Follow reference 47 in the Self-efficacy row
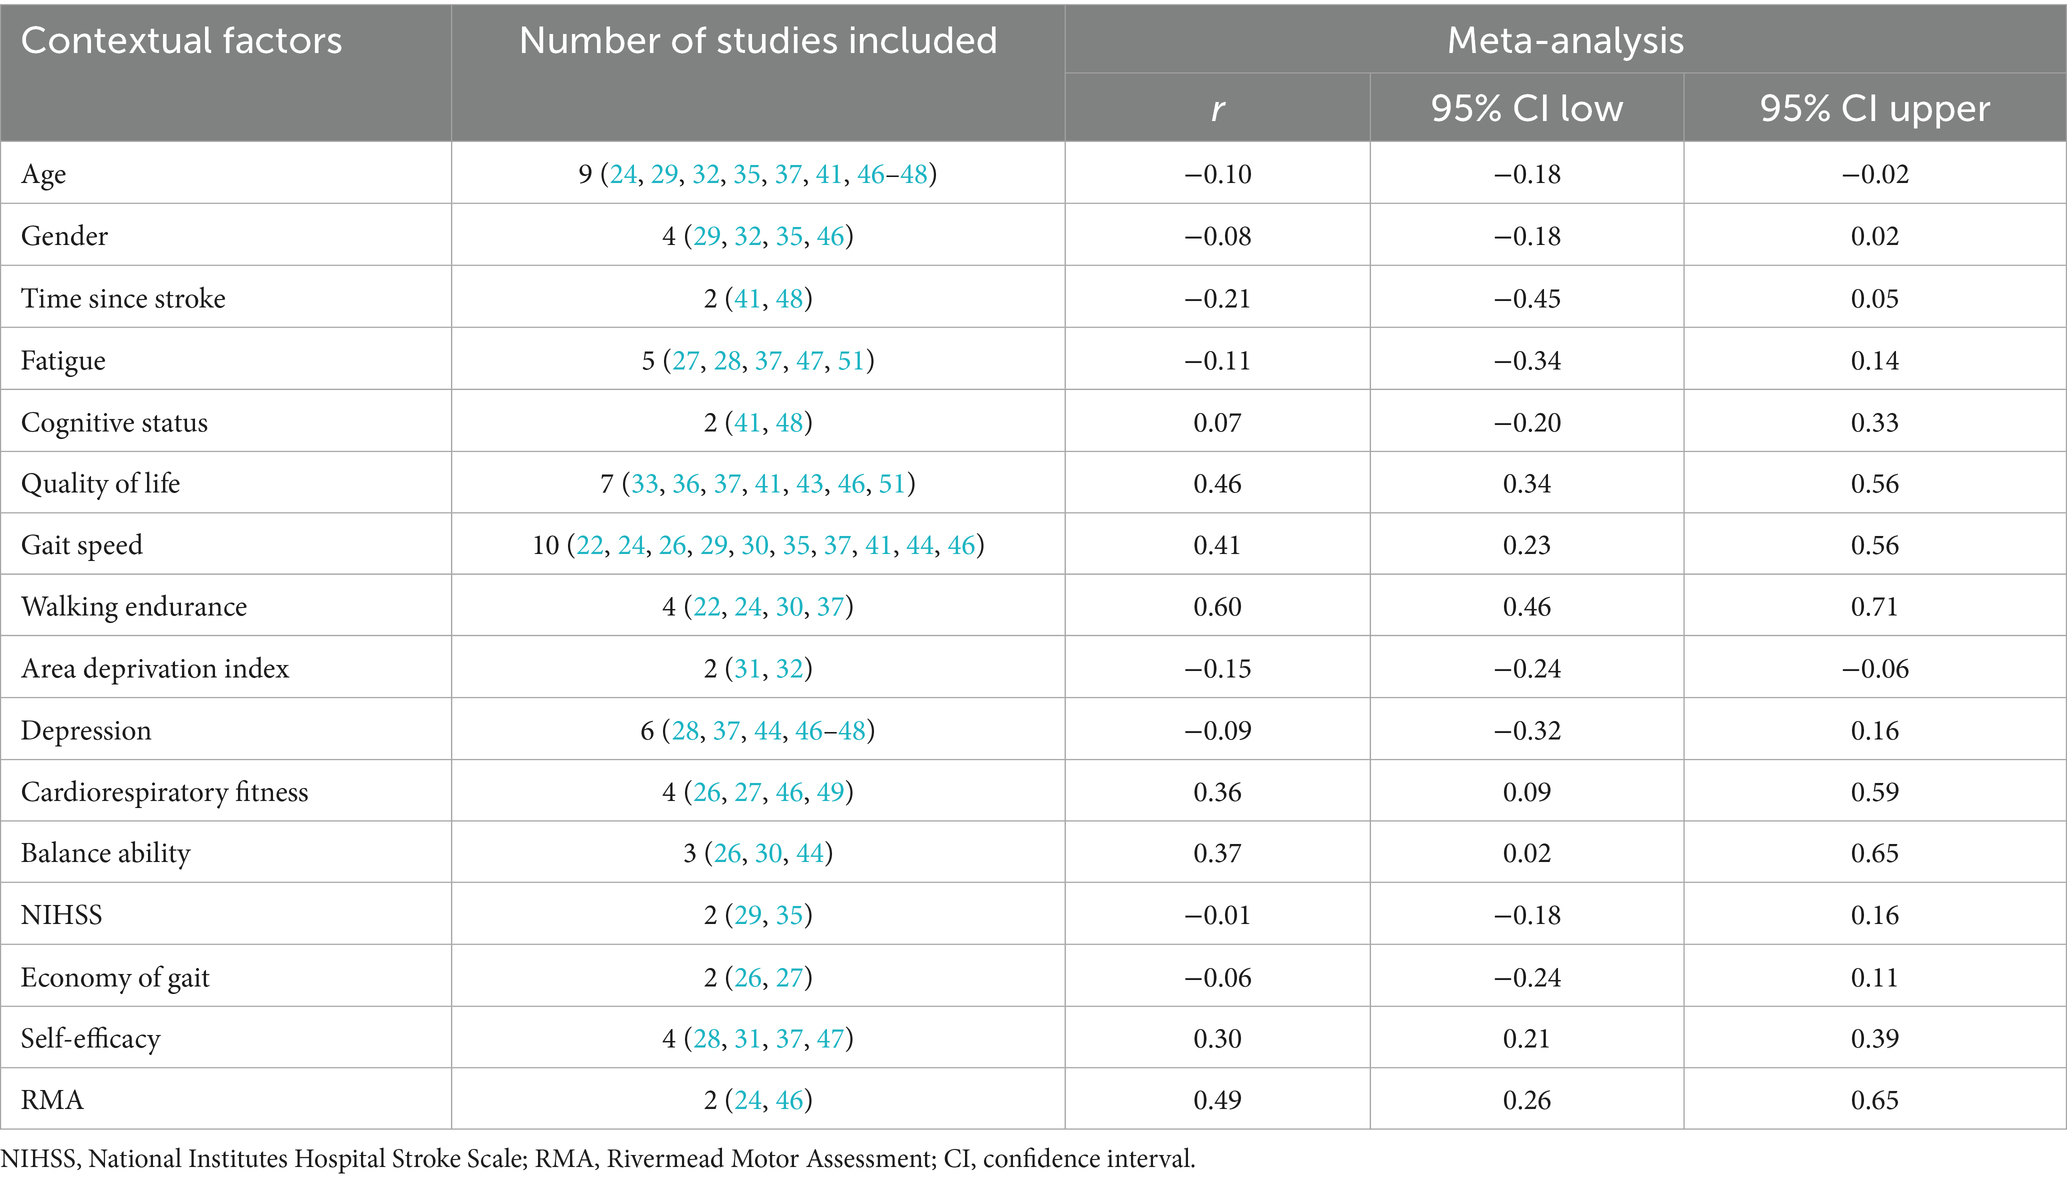2067x1181 pixels. pos(831,1039)
